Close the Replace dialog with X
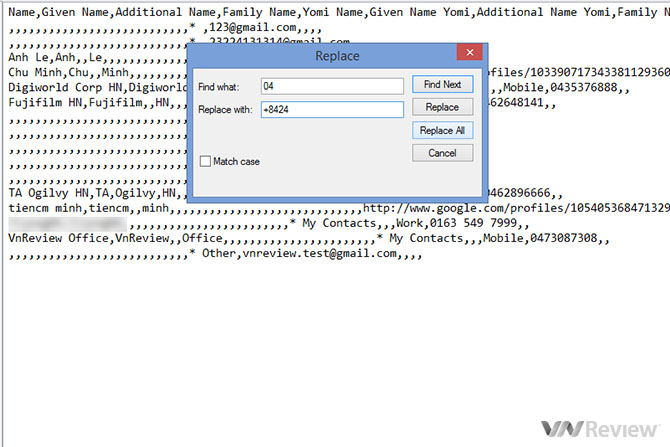The height and width of the screenshot is (447, 670). (x=466, y=55)
